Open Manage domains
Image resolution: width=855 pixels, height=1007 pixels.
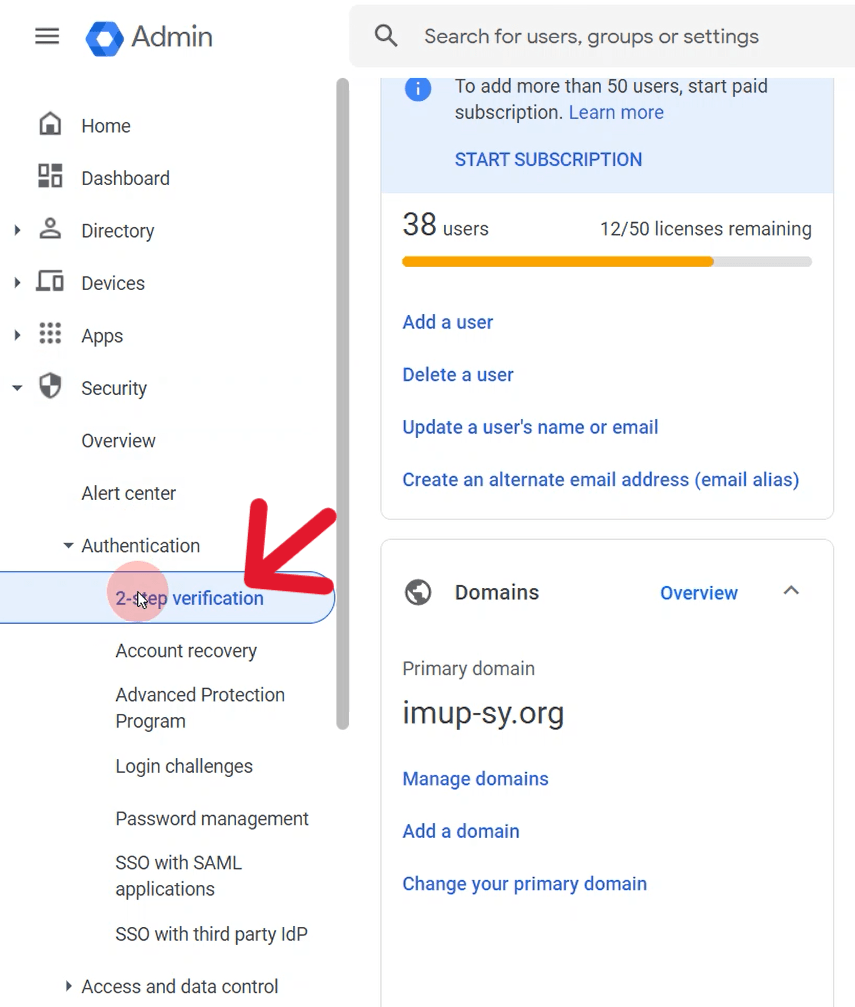(475, 778)
